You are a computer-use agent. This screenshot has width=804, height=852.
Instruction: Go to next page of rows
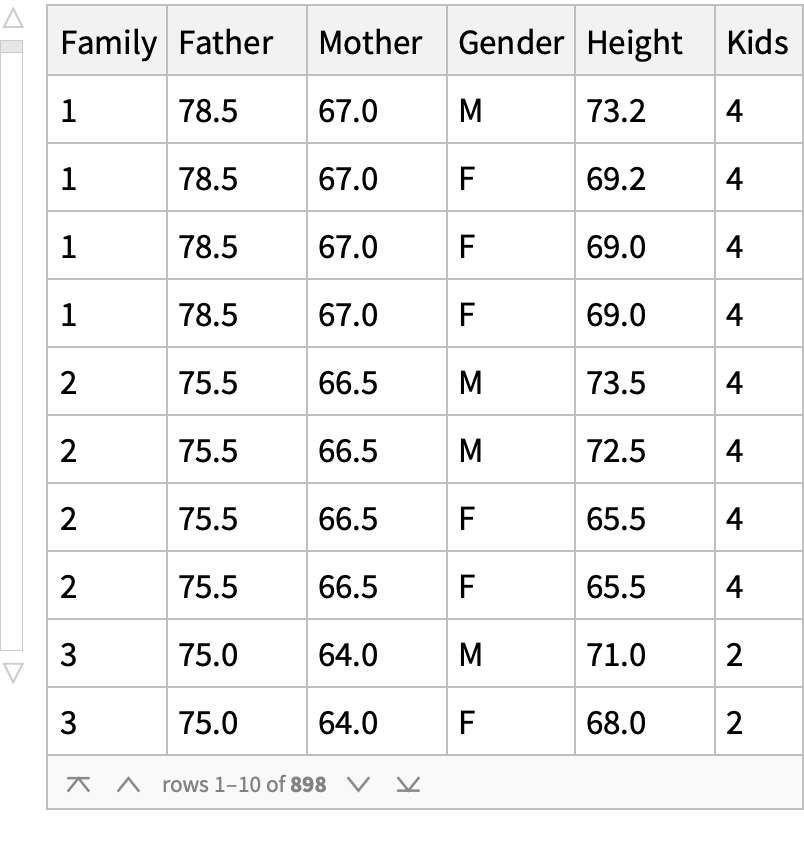[358, 785]
